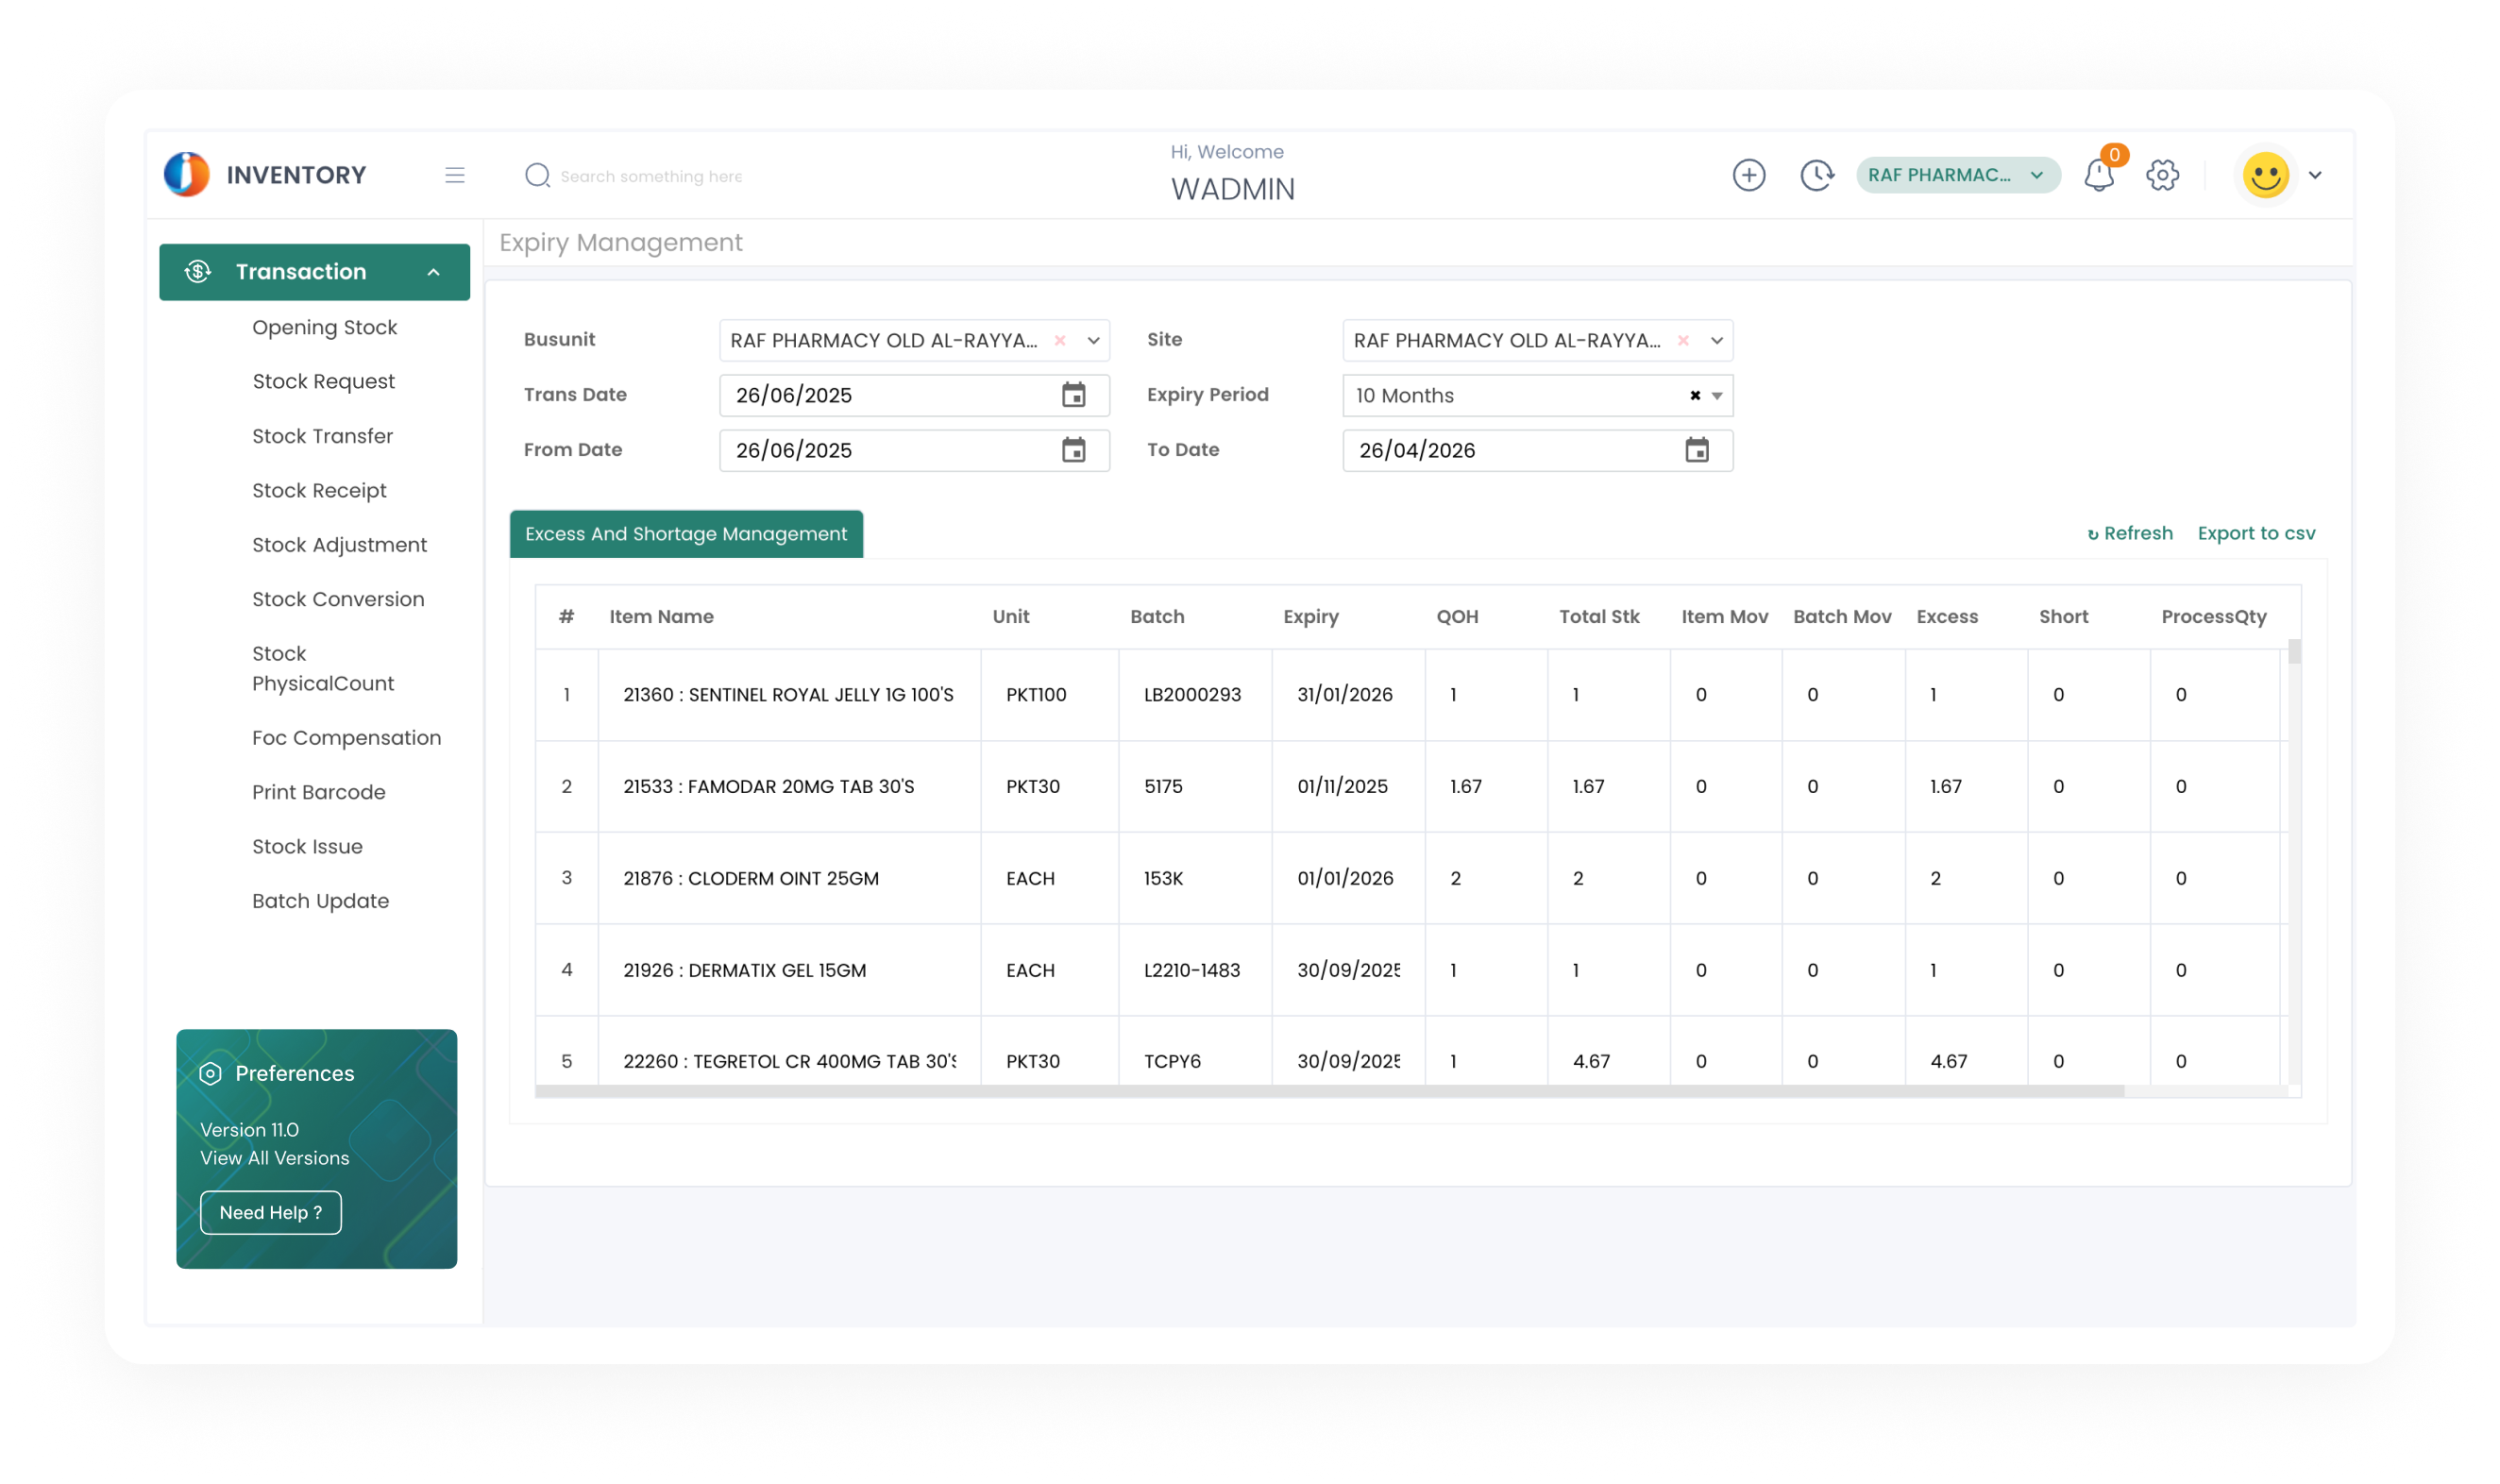Click the plus circle add icon

[x=1748, y=175]
